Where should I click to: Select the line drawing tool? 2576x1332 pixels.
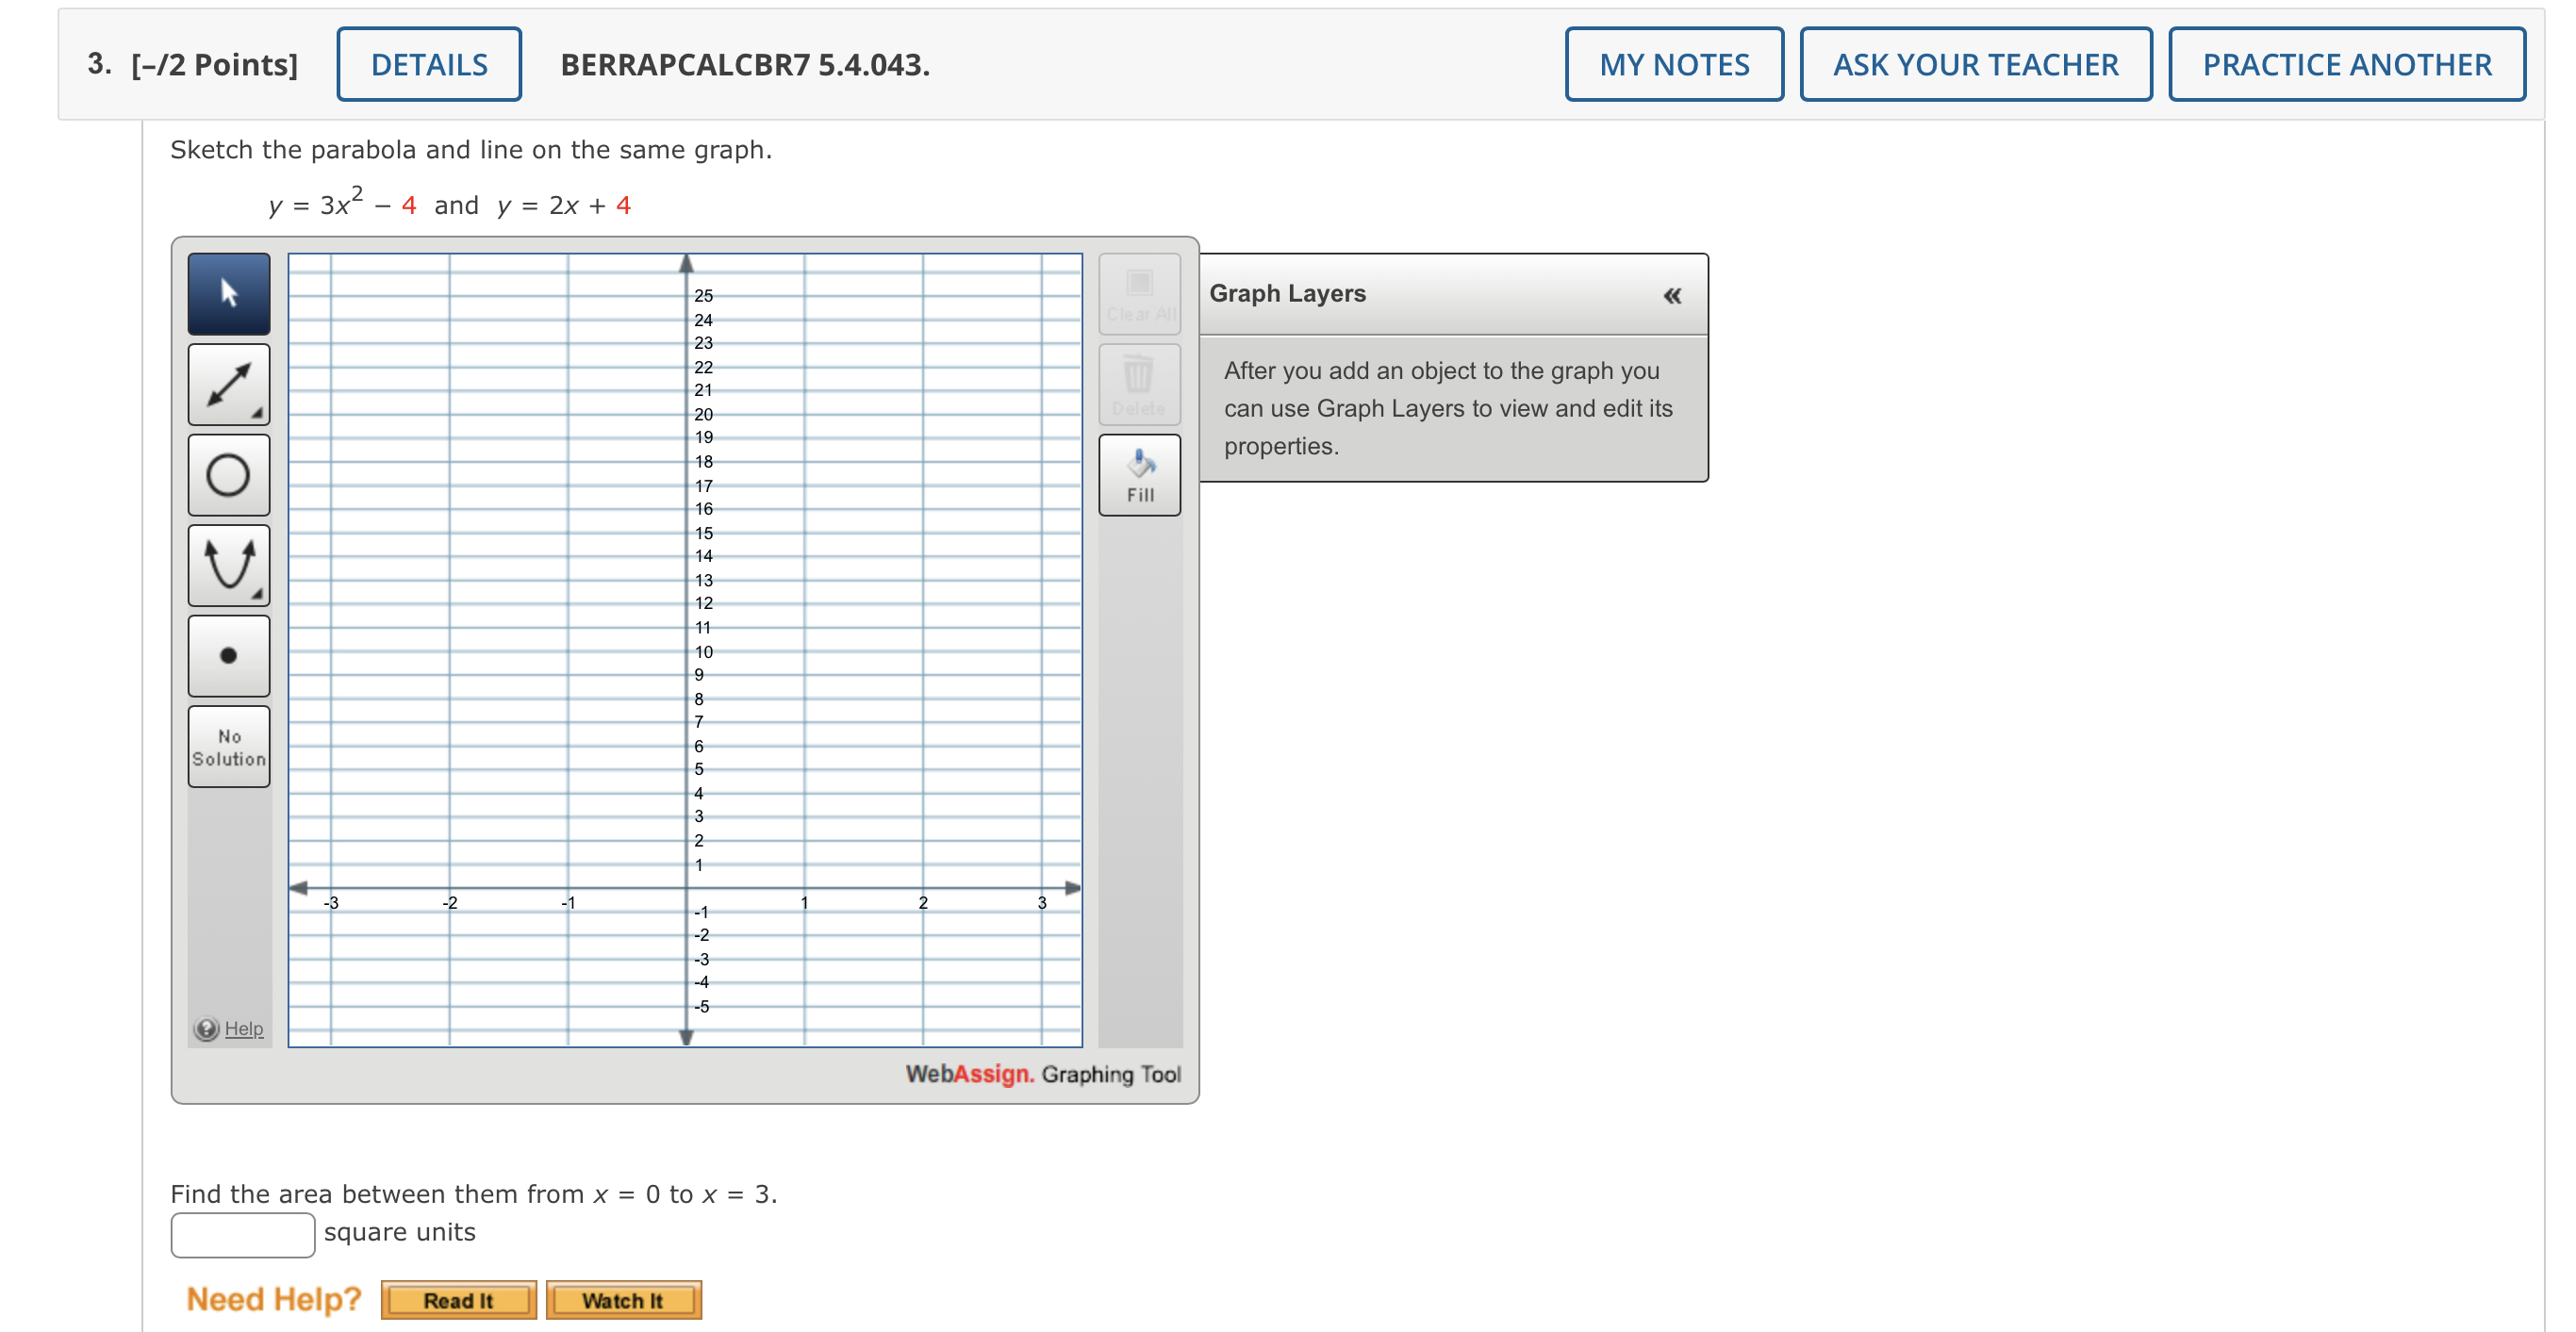coord(228,384)
